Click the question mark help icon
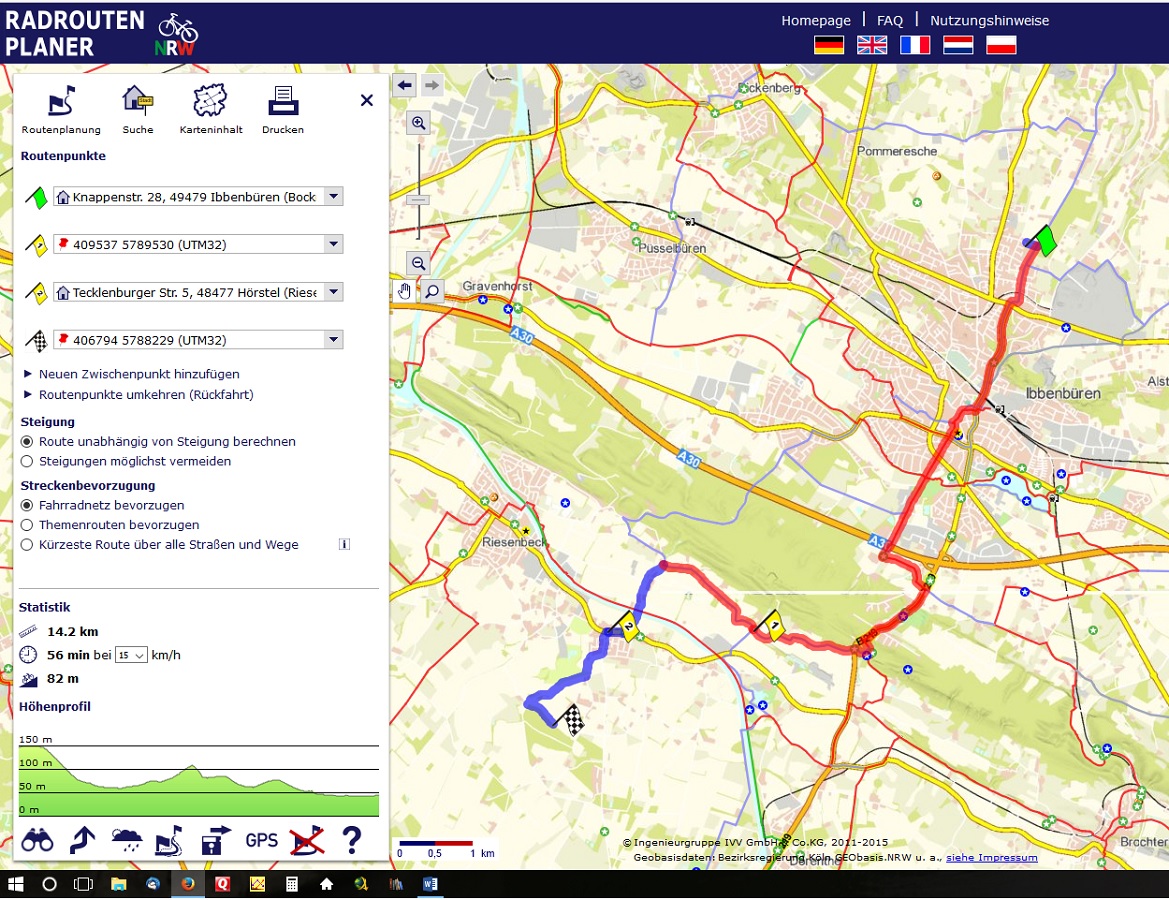1169x900 pixels. coord(351,840)
